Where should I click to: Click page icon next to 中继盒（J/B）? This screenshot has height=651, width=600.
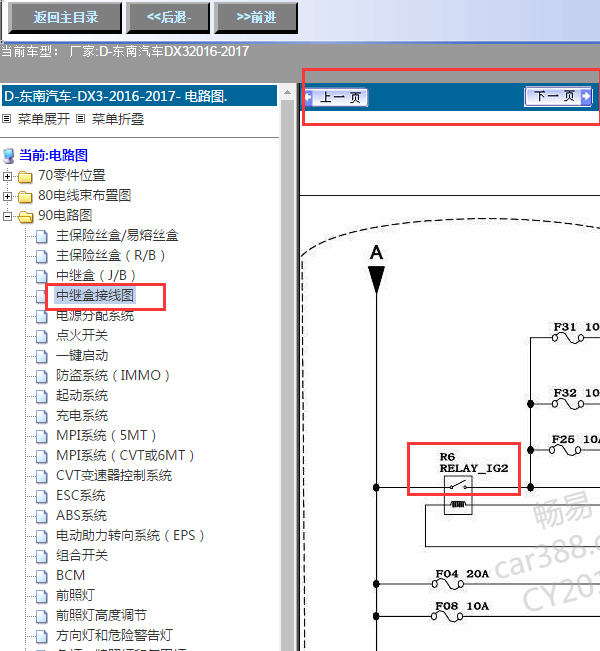pyautogui.click(x=42, y=276)
